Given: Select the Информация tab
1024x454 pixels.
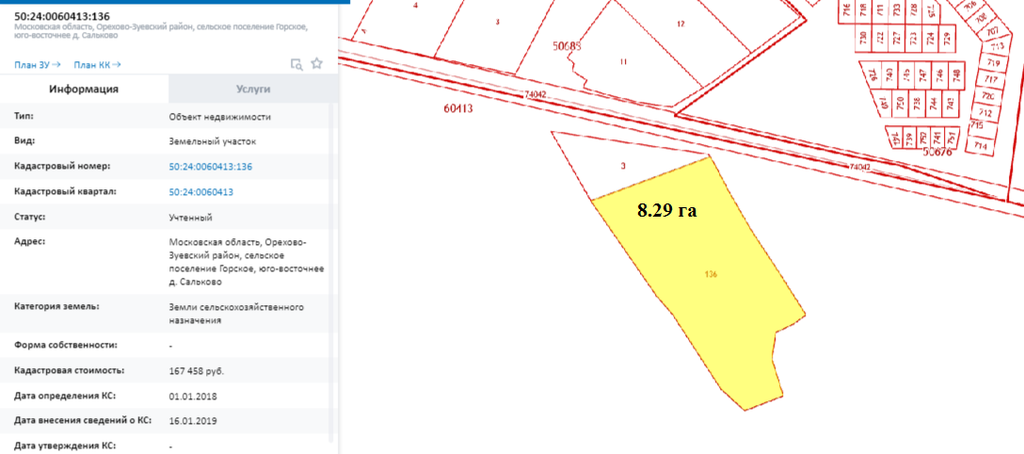Looking at the screenshot, I should click(85, 89).
